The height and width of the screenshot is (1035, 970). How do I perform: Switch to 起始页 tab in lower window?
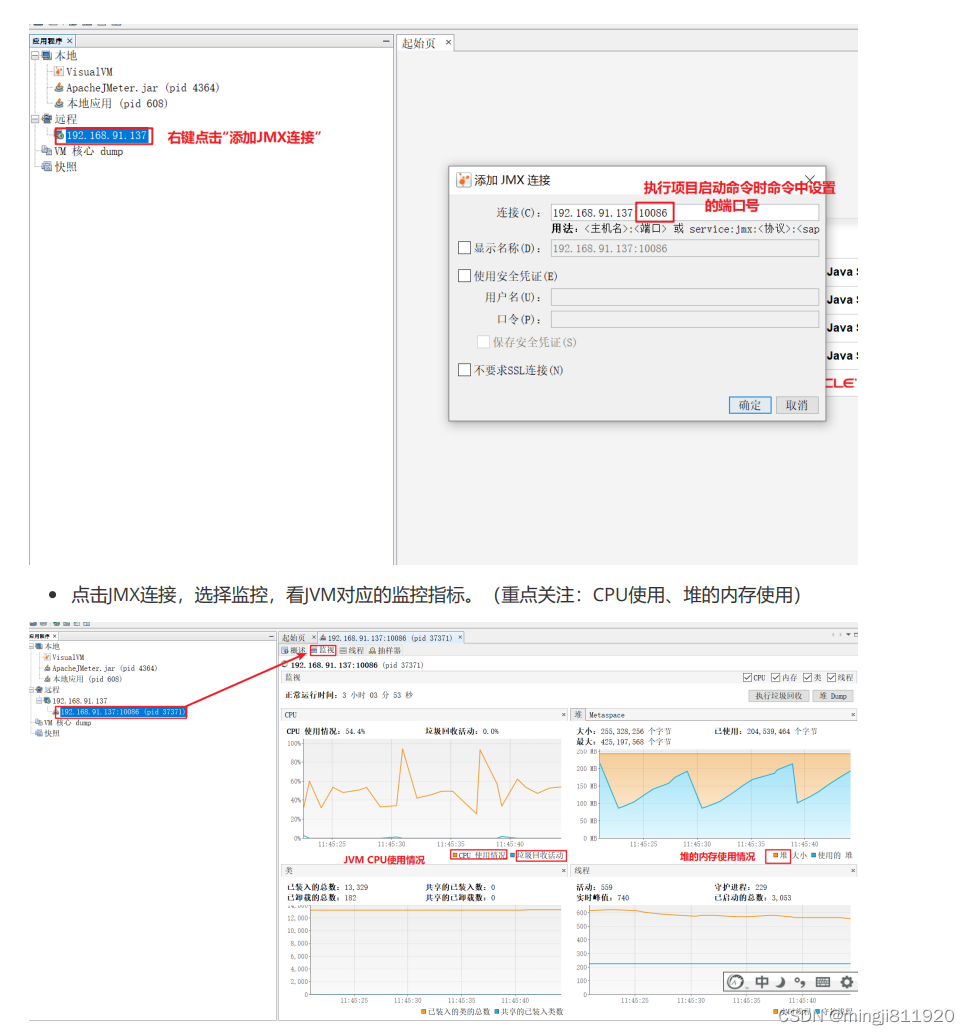click(293, 638)
